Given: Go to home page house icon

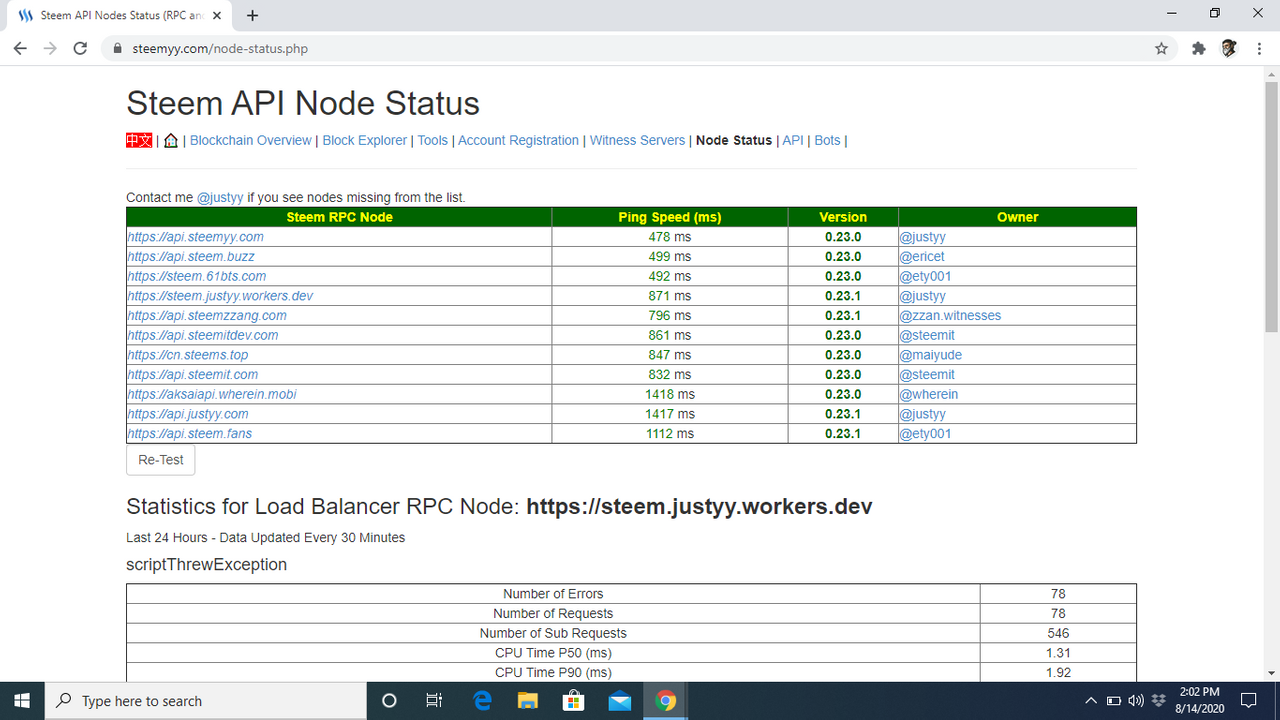Looking at the screenshot, I should click(x=170, y=141).
